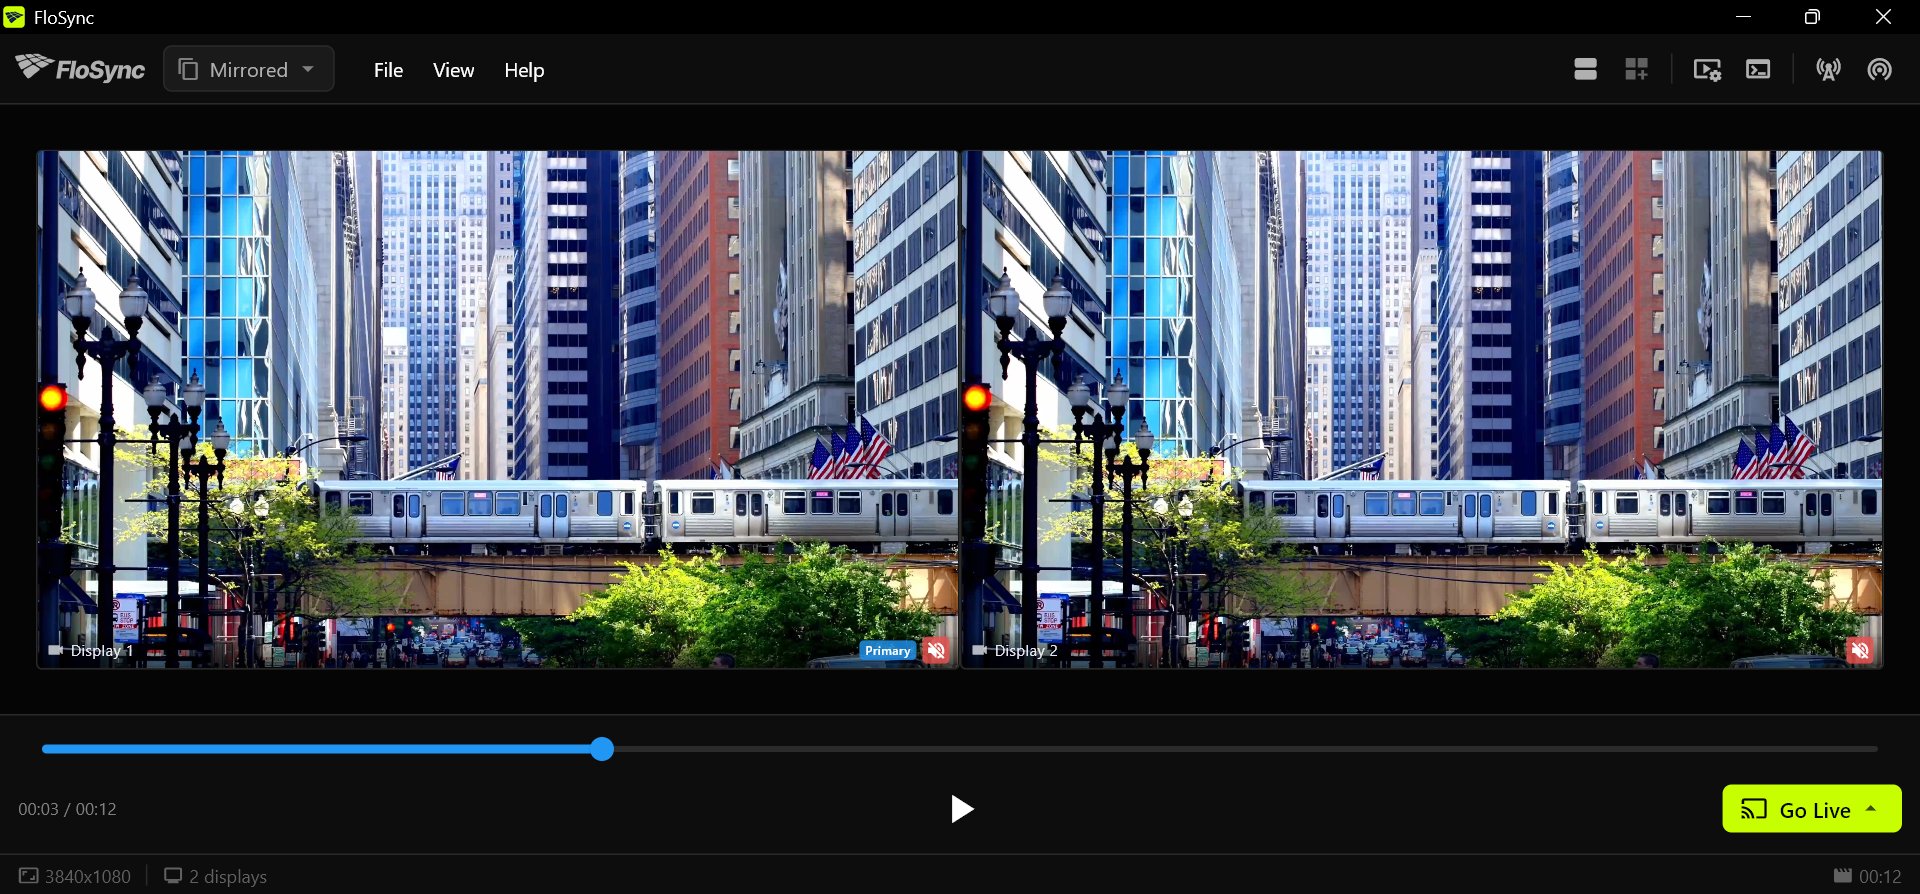Click the Primary badge on Display 1
Viewport: 1920px width, 894px height.
tap(888, 650)
